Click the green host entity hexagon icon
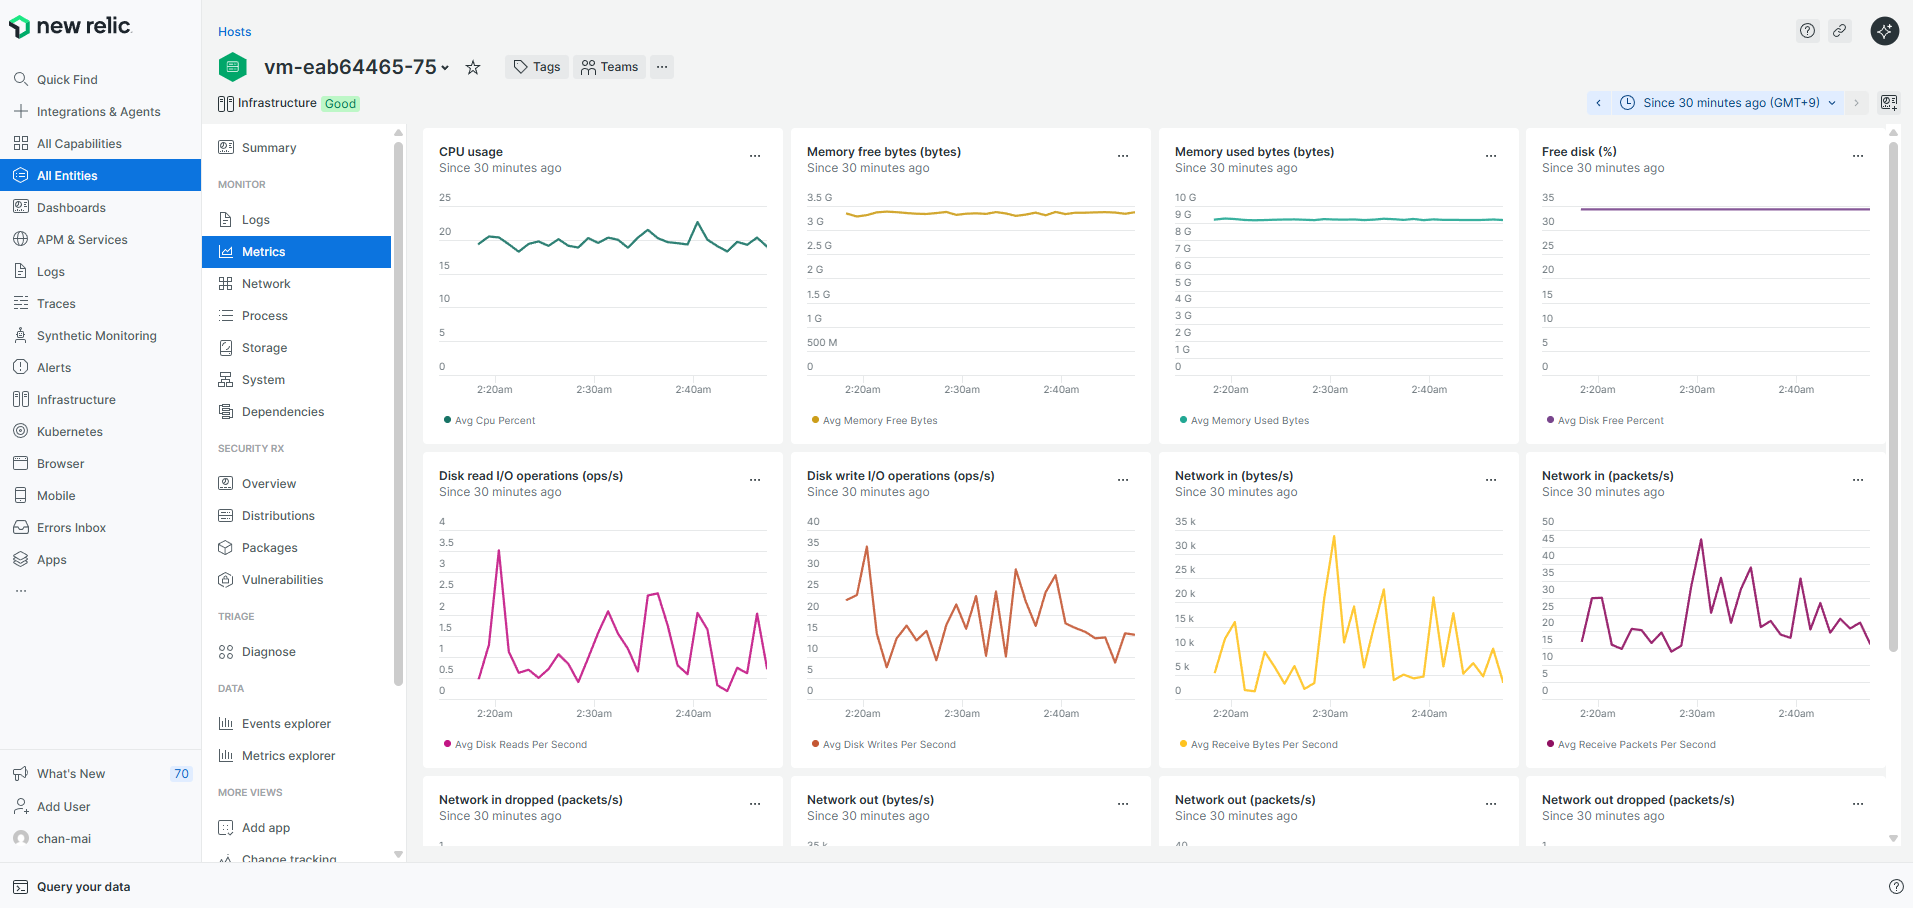The height and width of the screenshot is (908, 1913). point(232,67)
